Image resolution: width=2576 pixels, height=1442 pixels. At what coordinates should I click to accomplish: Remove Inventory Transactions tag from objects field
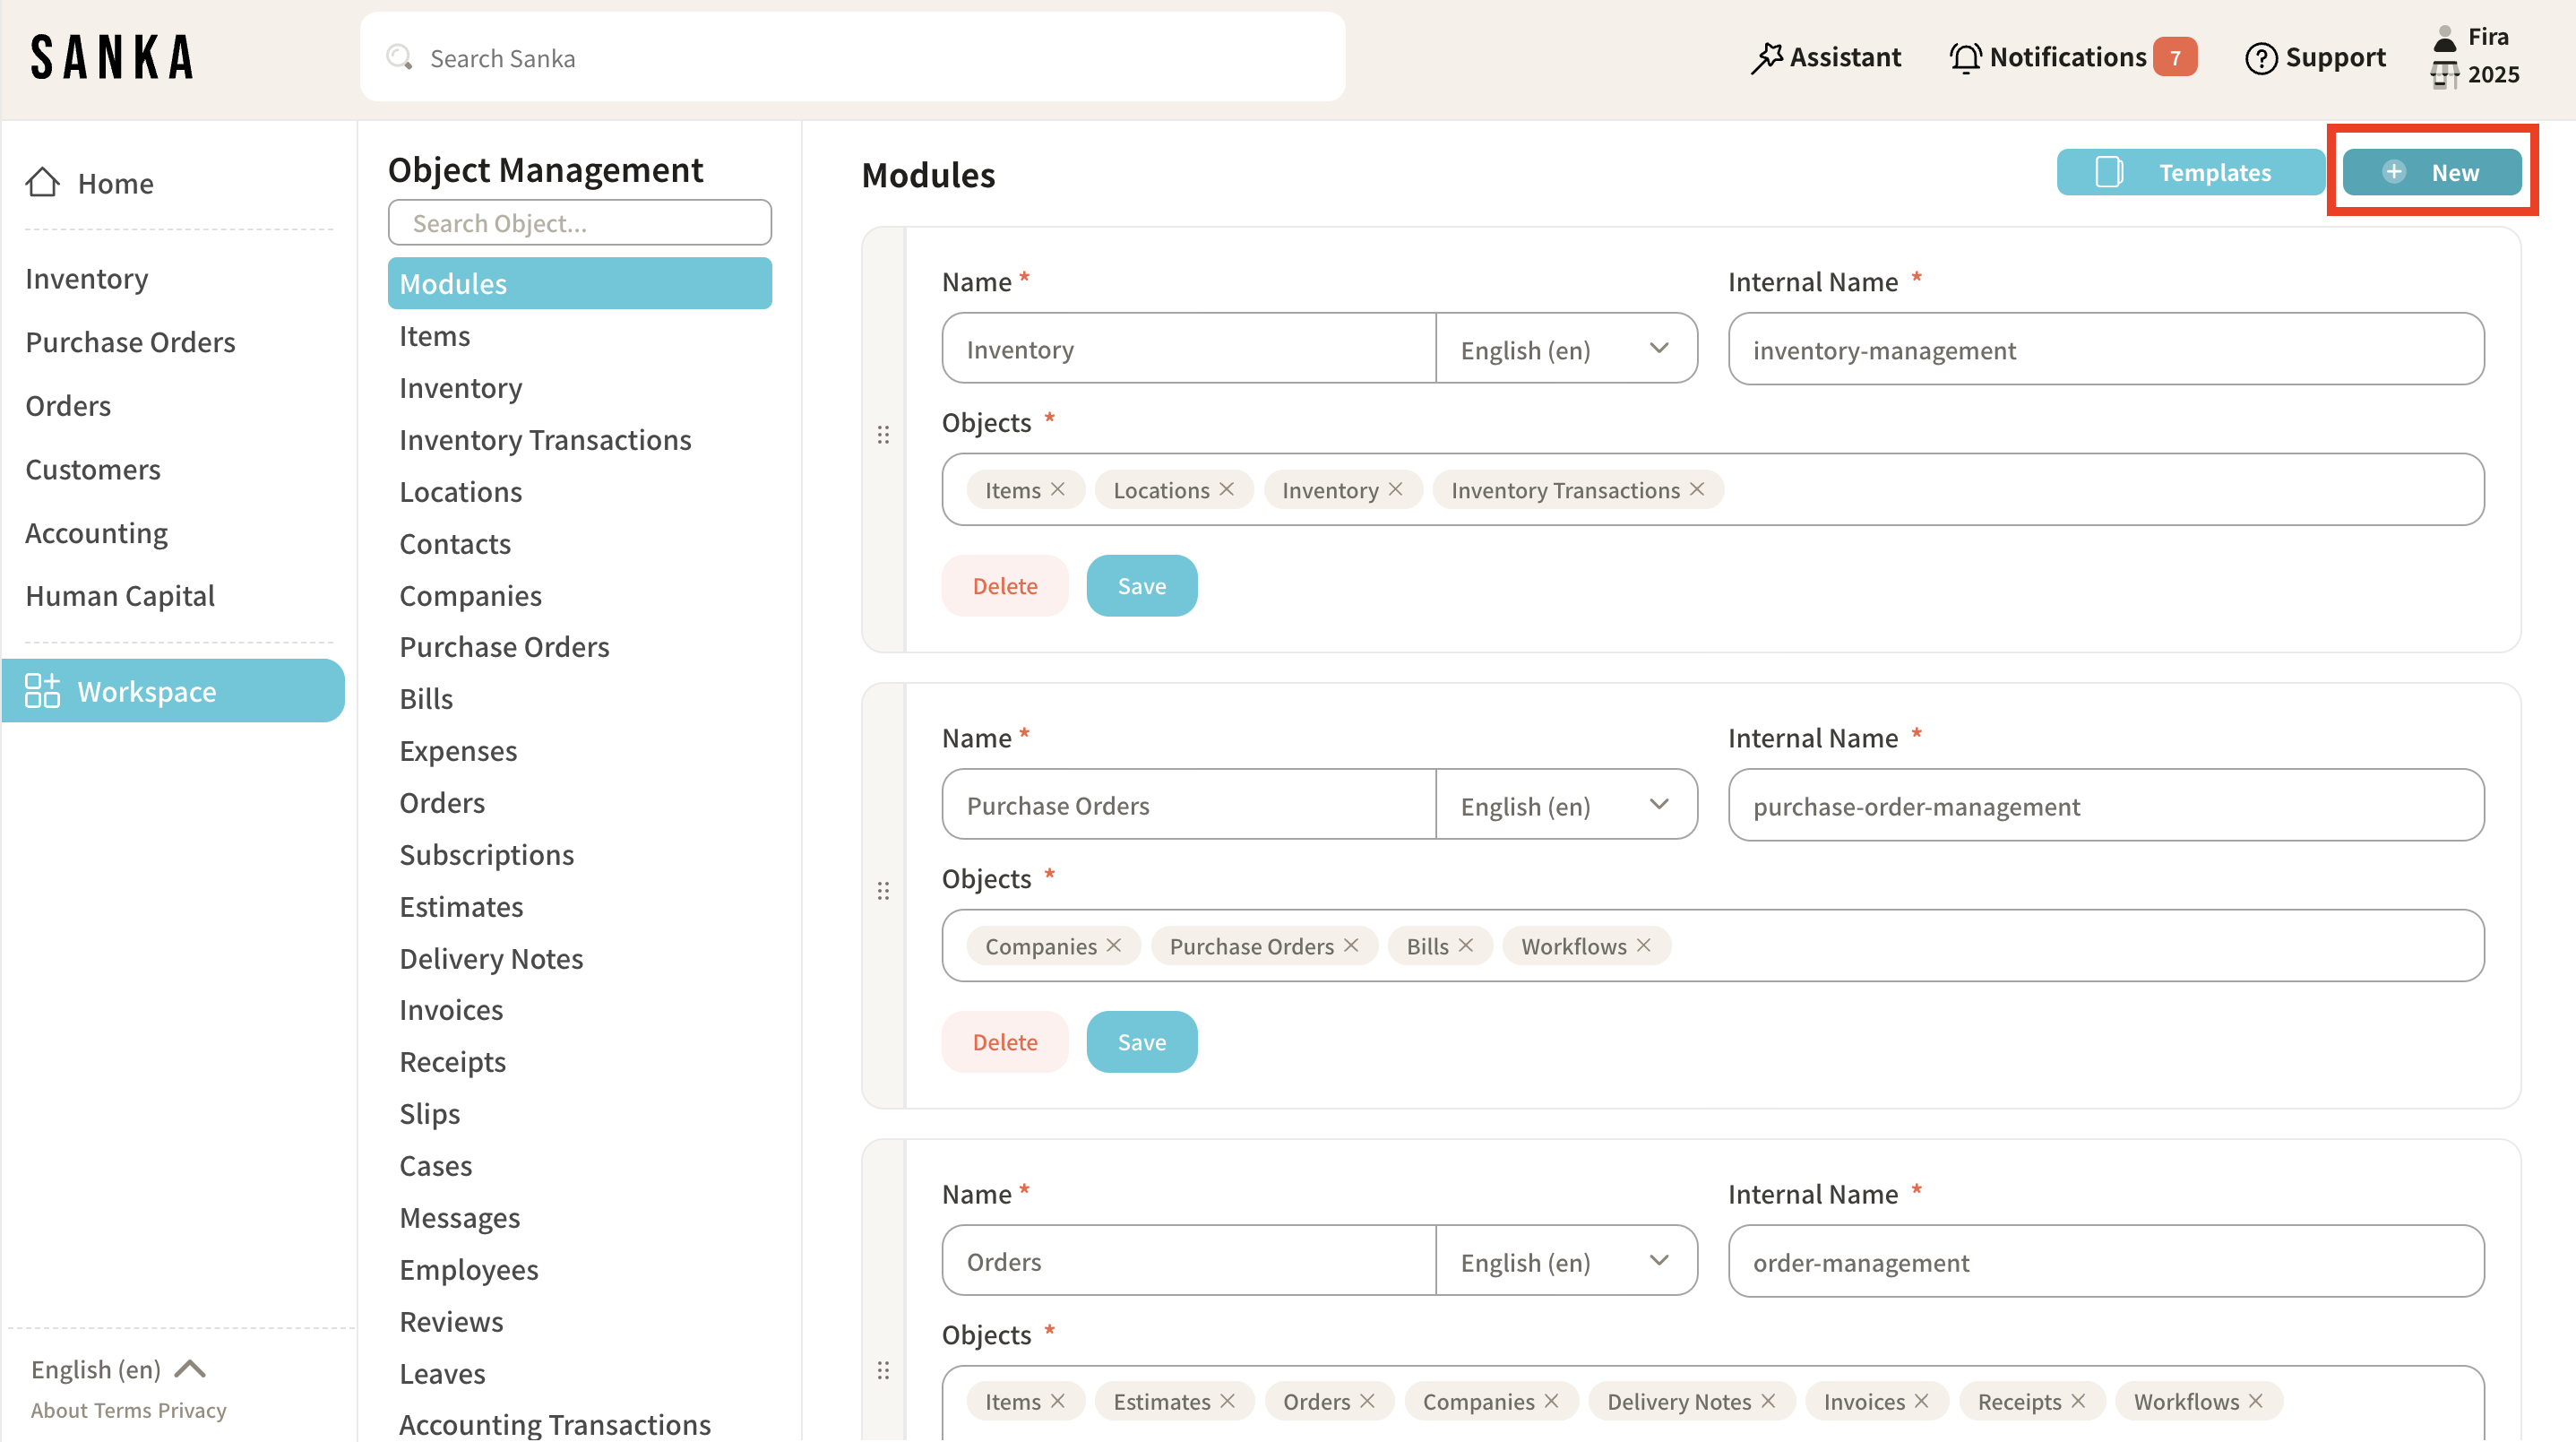pos(1697,489)
